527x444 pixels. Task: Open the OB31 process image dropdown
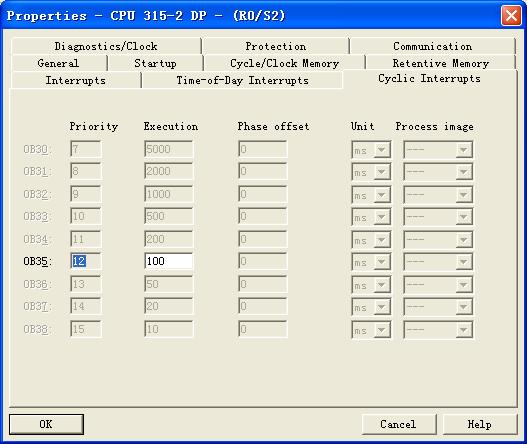coord(438,172)
